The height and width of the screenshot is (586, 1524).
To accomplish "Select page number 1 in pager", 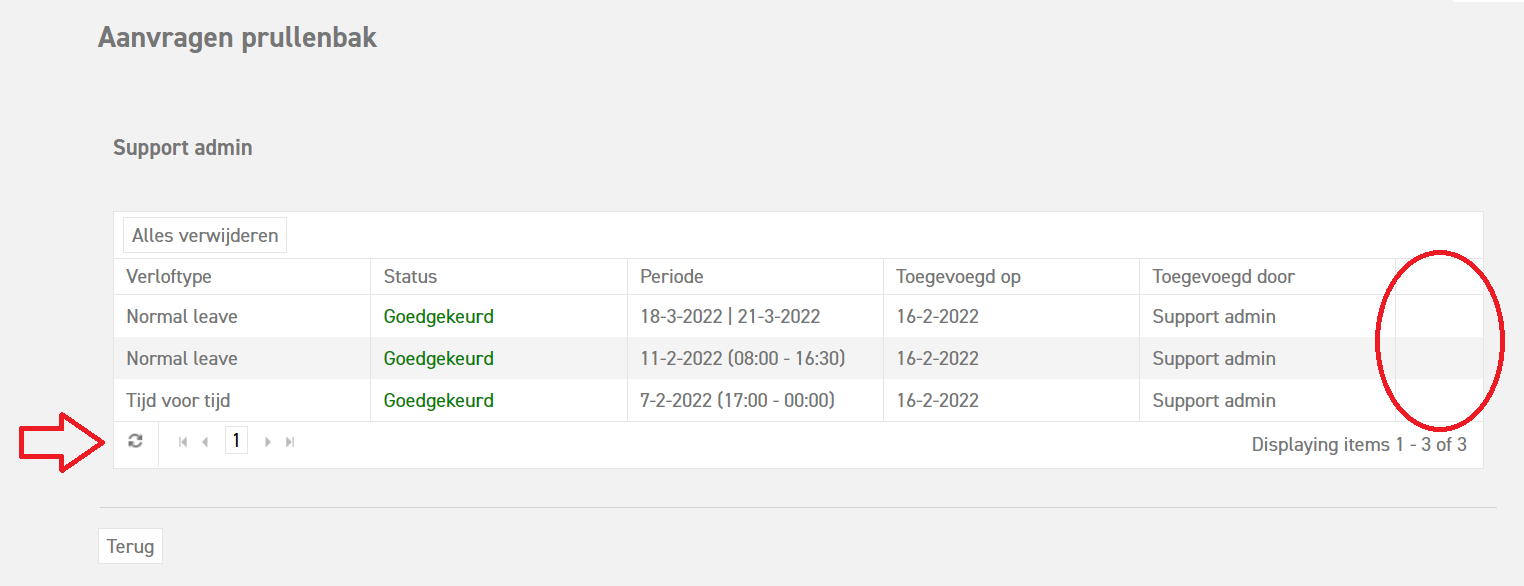I will click(x=236, y=441).
